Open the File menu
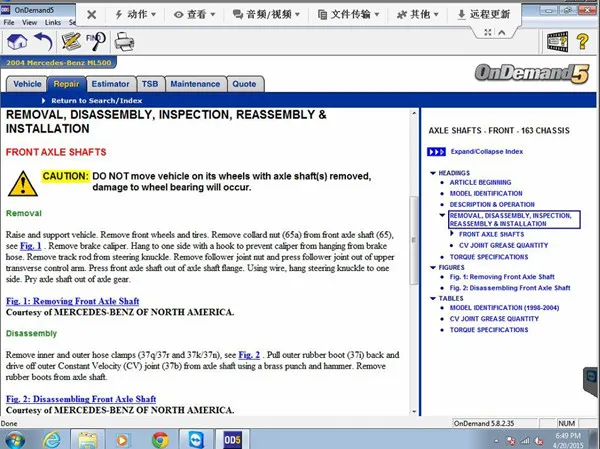The width and height of the screenshot is (600, 449). pyautogui.click(x=8, y=23)
